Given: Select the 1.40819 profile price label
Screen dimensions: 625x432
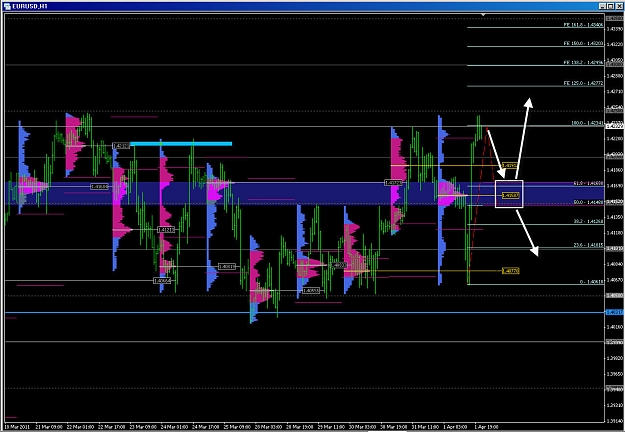Looking at the screenshot, I should [227, 267].
